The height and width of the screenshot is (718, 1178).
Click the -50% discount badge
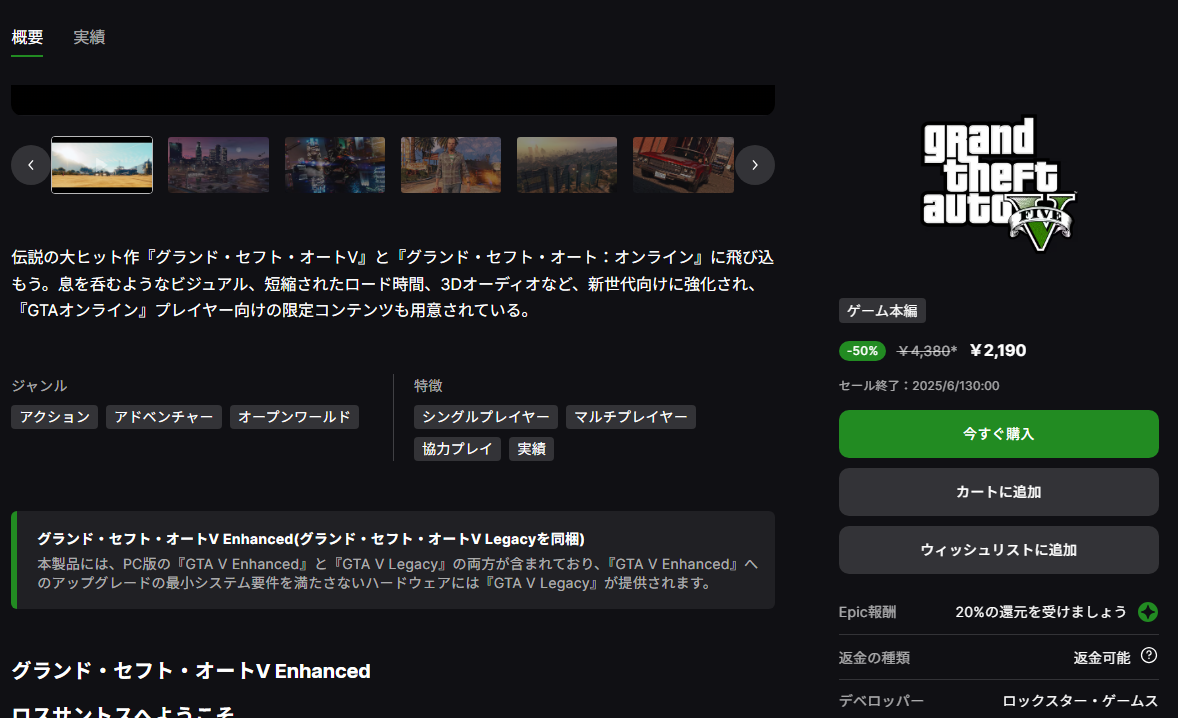pyautogui.click(x=862, y=351)
